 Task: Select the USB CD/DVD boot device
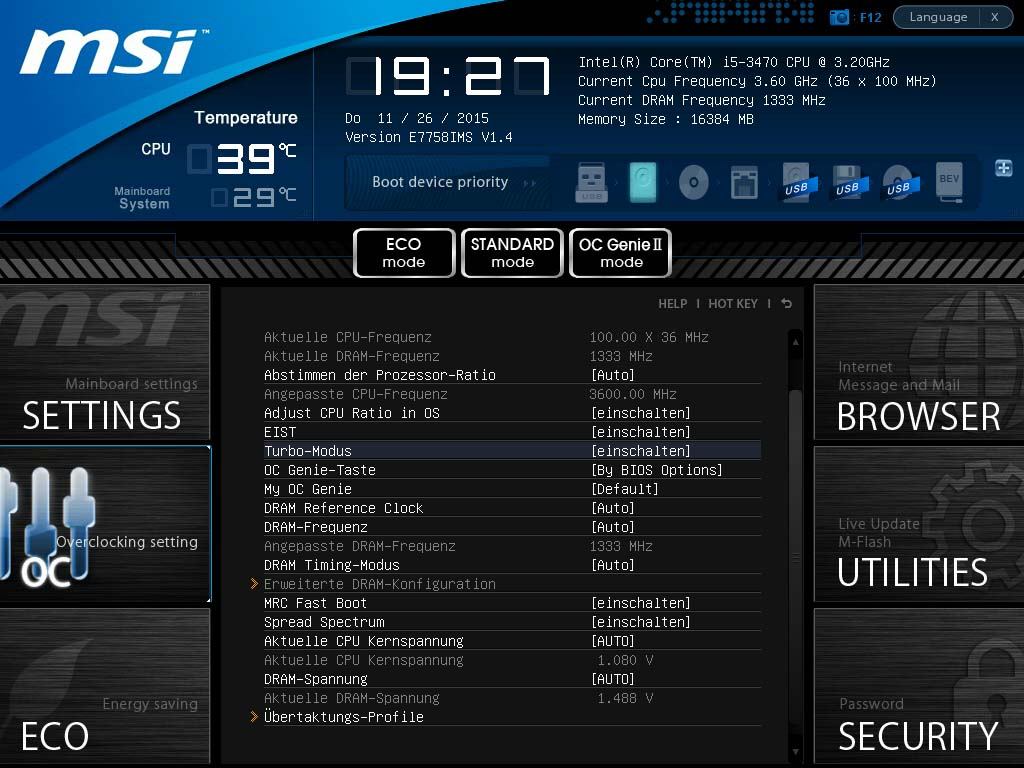(899, 182)
